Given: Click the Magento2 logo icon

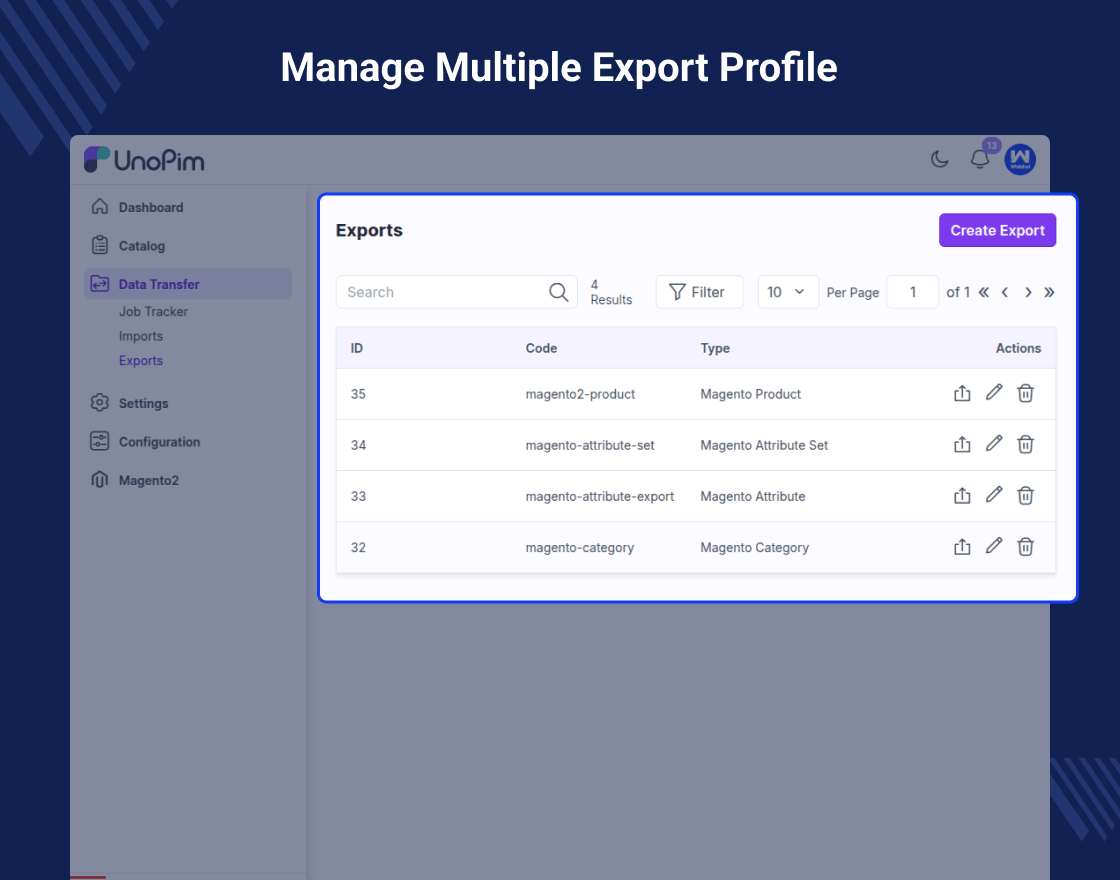Looking at the screenshot, I should 100,480.
